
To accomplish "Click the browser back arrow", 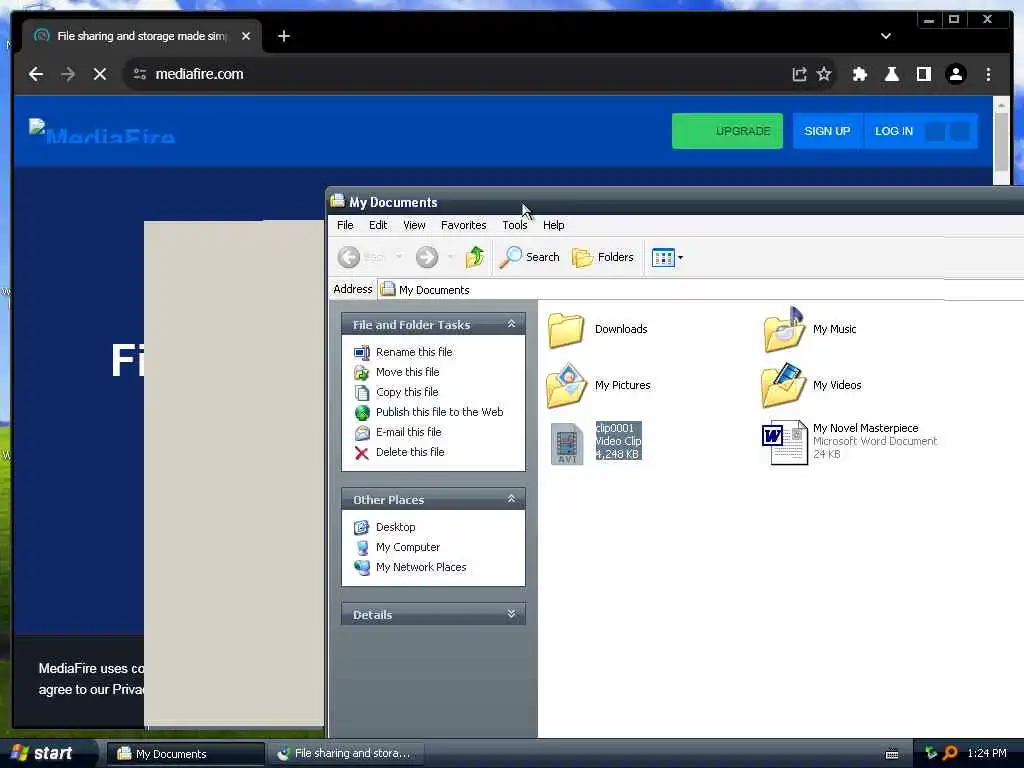I will click(36, 74).
